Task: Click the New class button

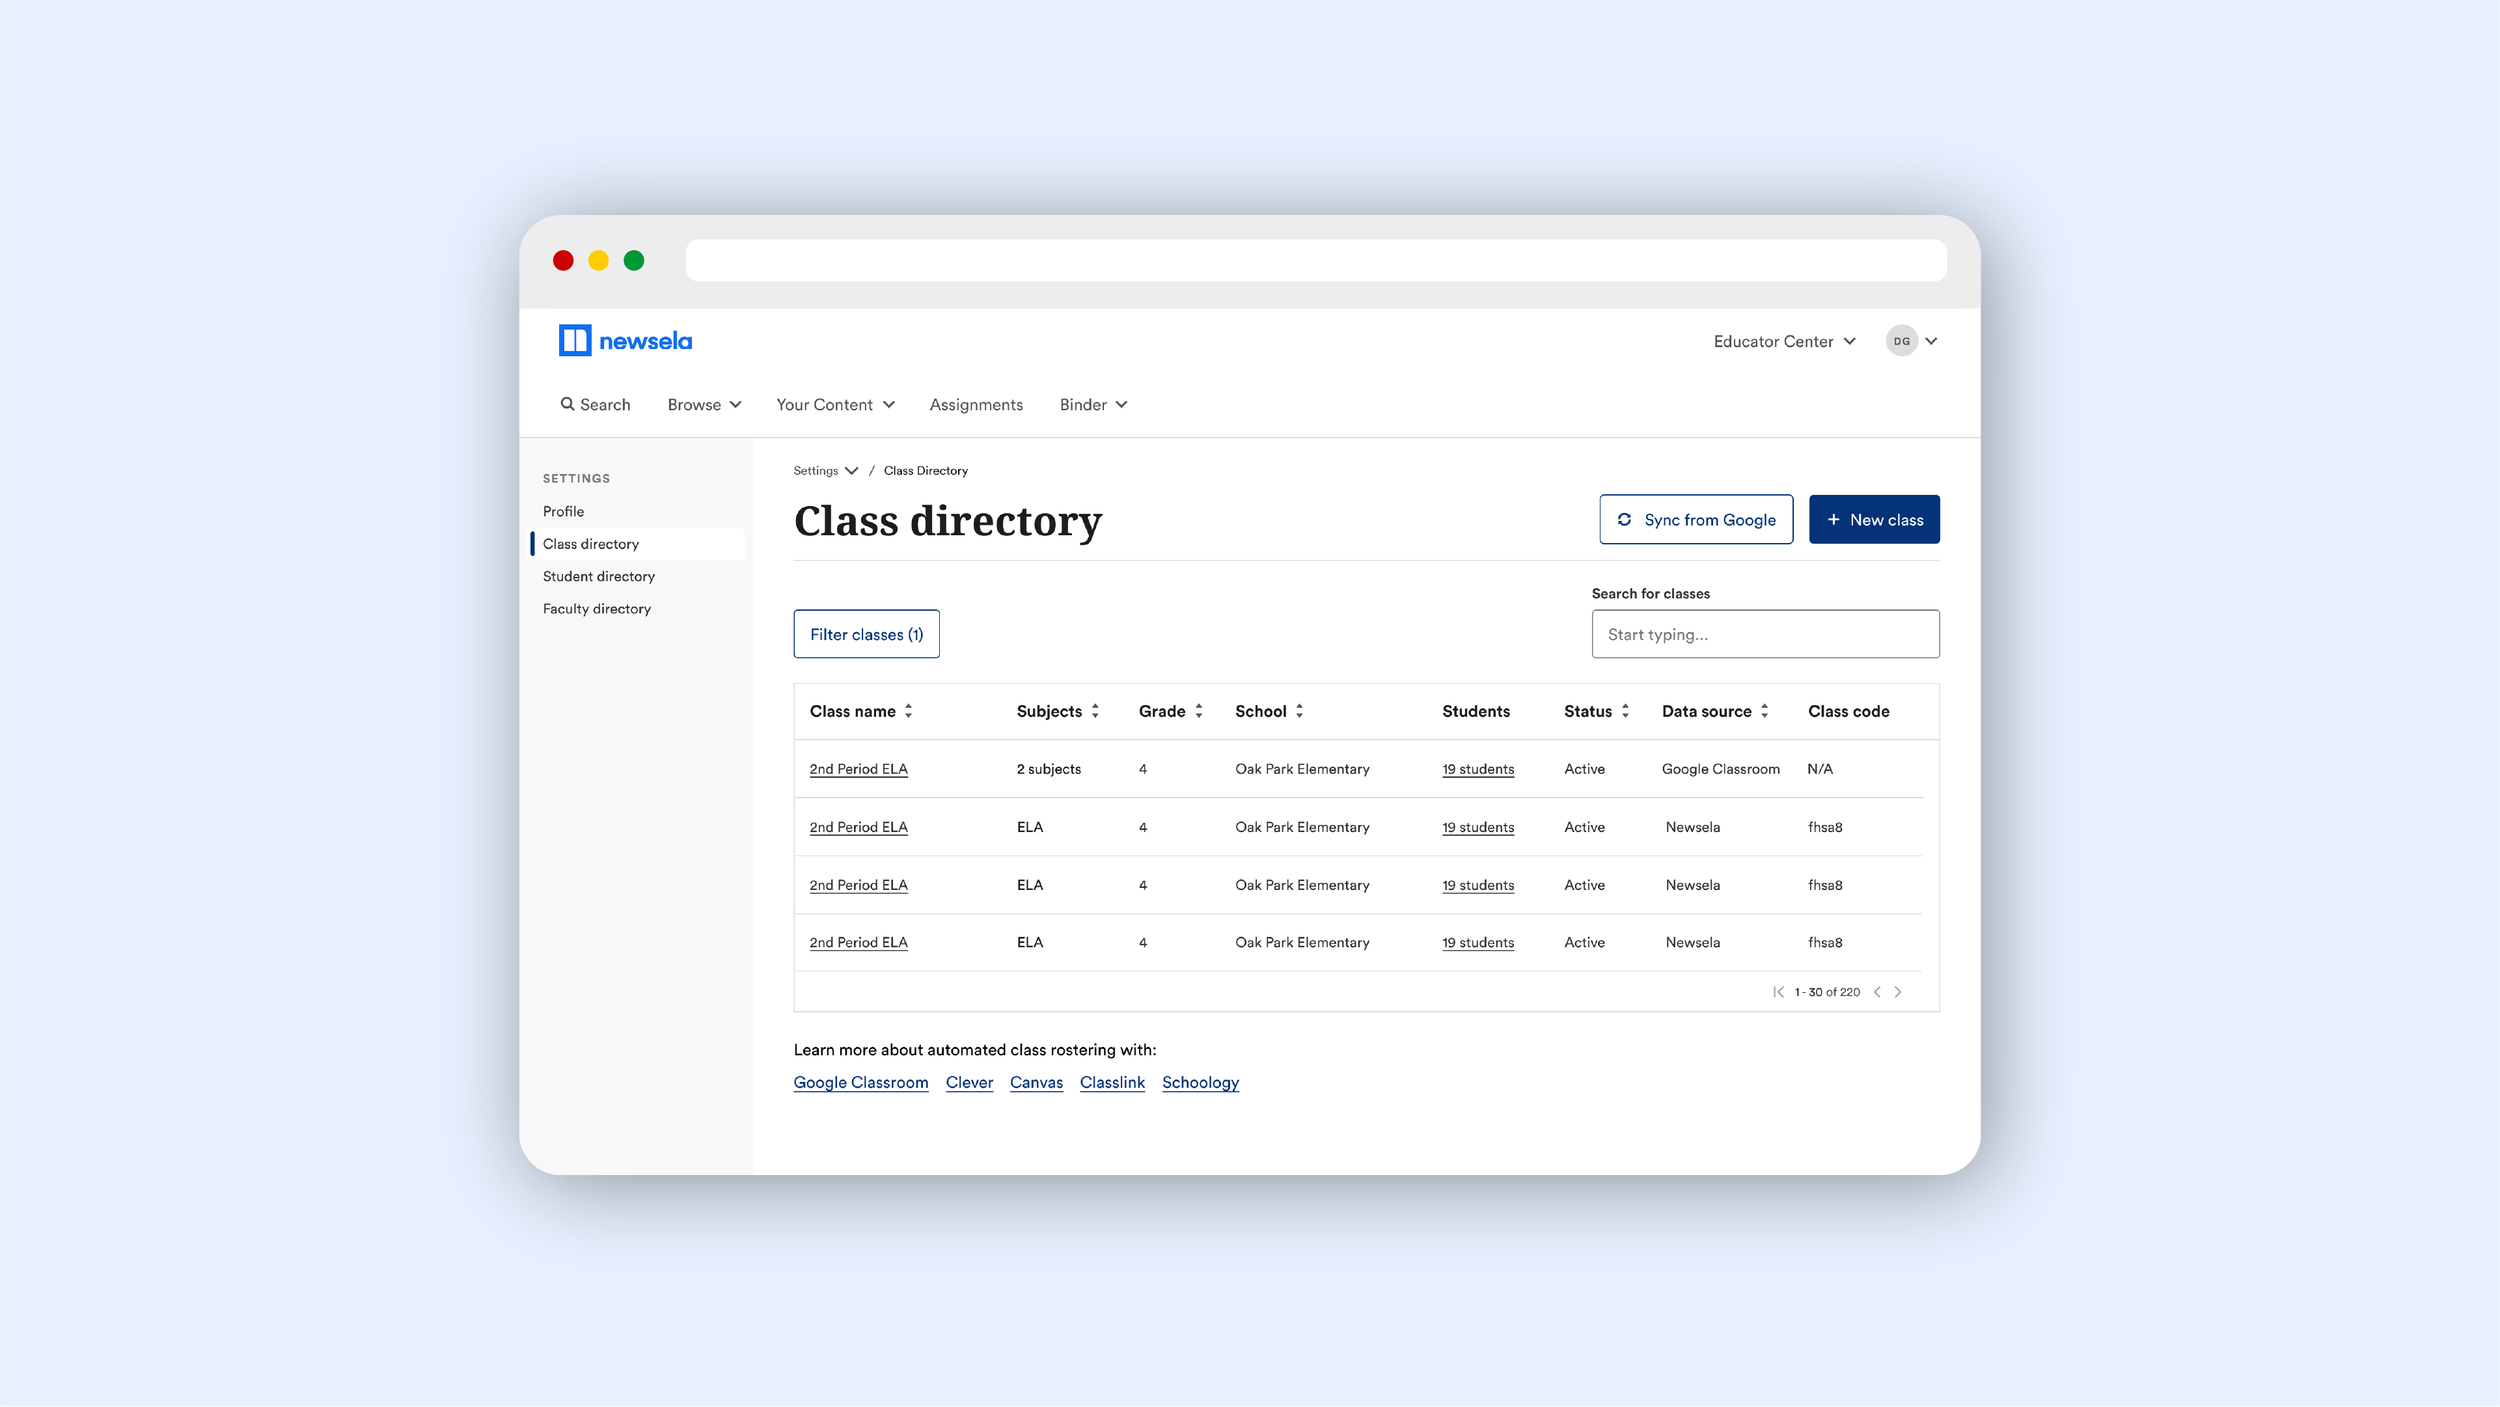Action: (x=1873, y=519)
